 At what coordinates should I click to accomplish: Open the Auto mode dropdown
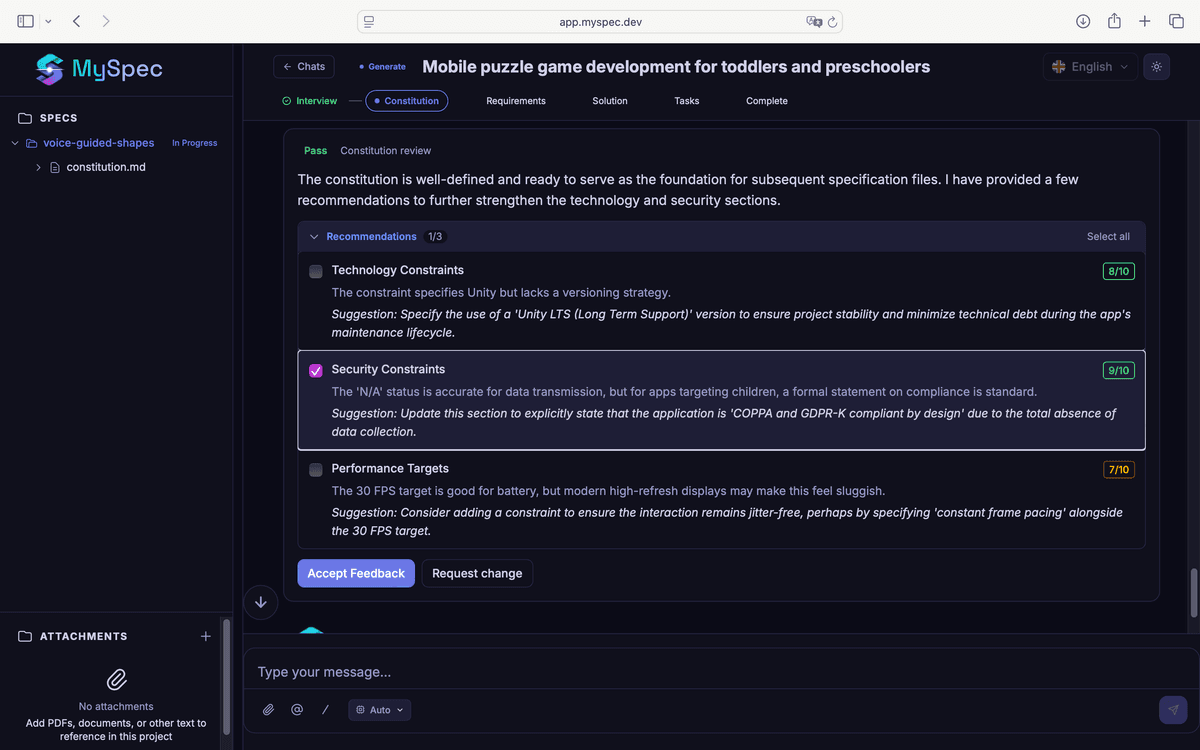380,710
